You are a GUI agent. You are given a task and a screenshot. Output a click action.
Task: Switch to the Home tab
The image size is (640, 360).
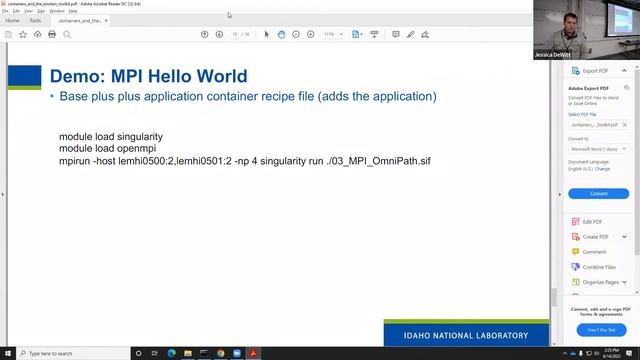12,20
